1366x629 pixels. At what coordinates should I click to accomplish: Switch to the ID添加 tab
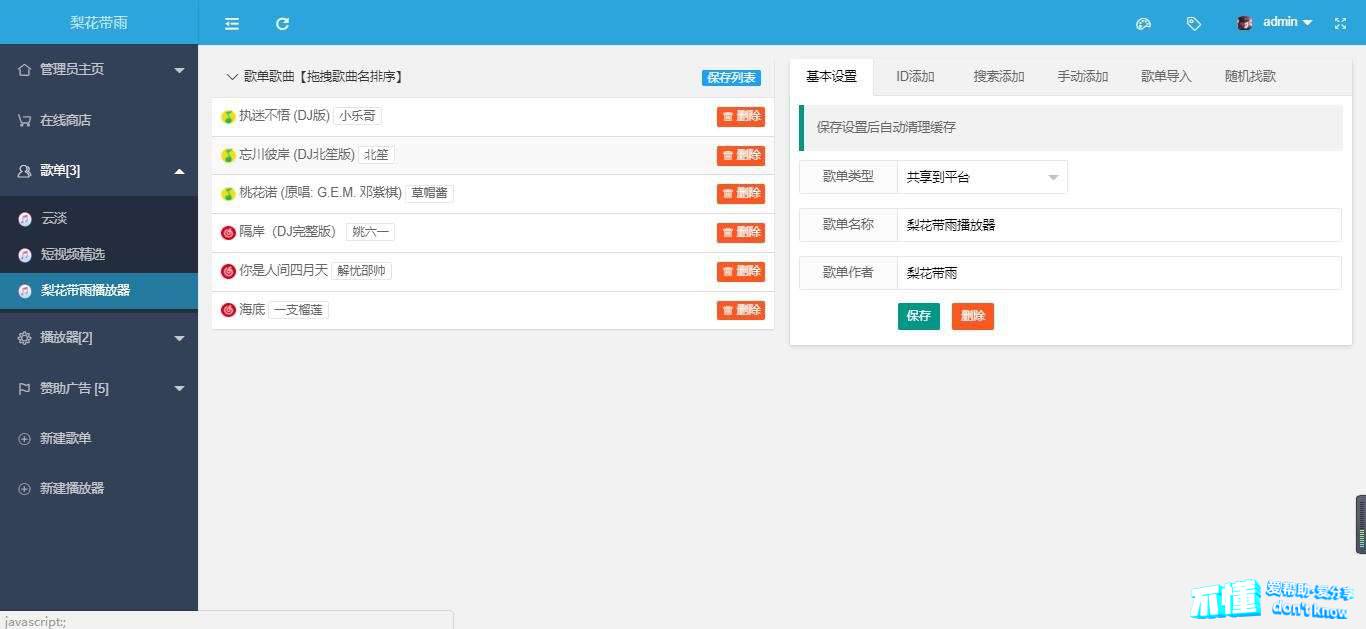point(915,76)
